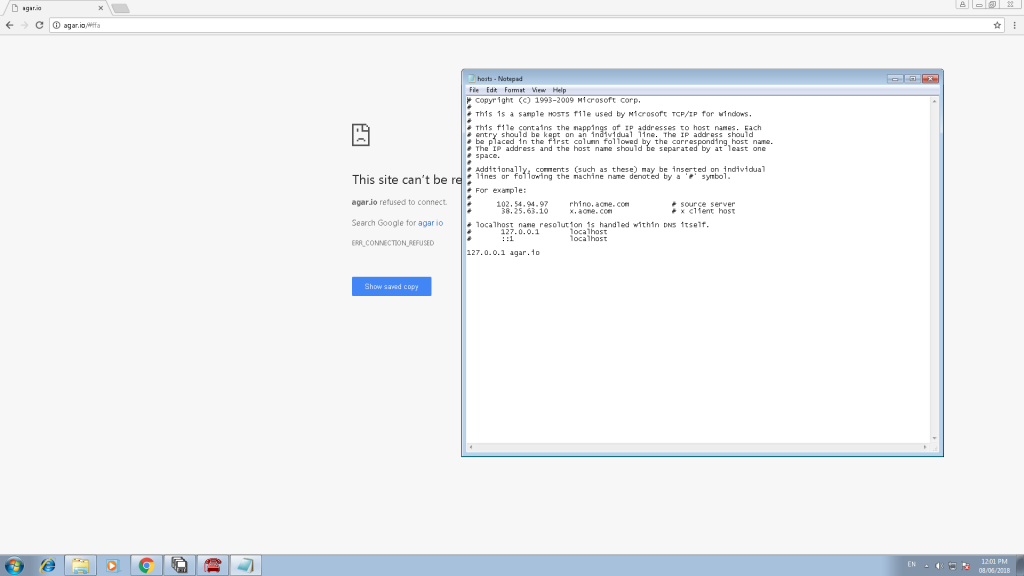Click the Copyright Microsoft Corp. line
The image size is (1024, 576).
(554, 100)
